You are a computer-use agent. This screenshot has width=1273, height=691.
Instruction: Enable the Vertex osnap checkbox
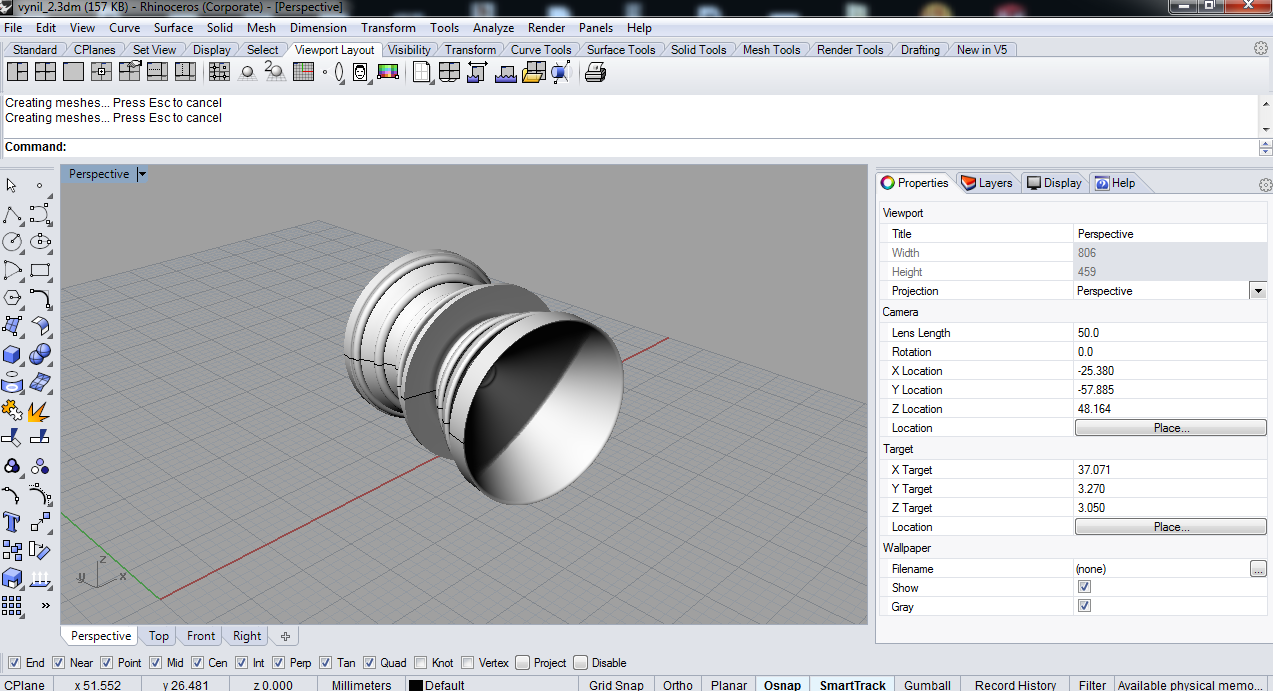click(x=467, y=662)
